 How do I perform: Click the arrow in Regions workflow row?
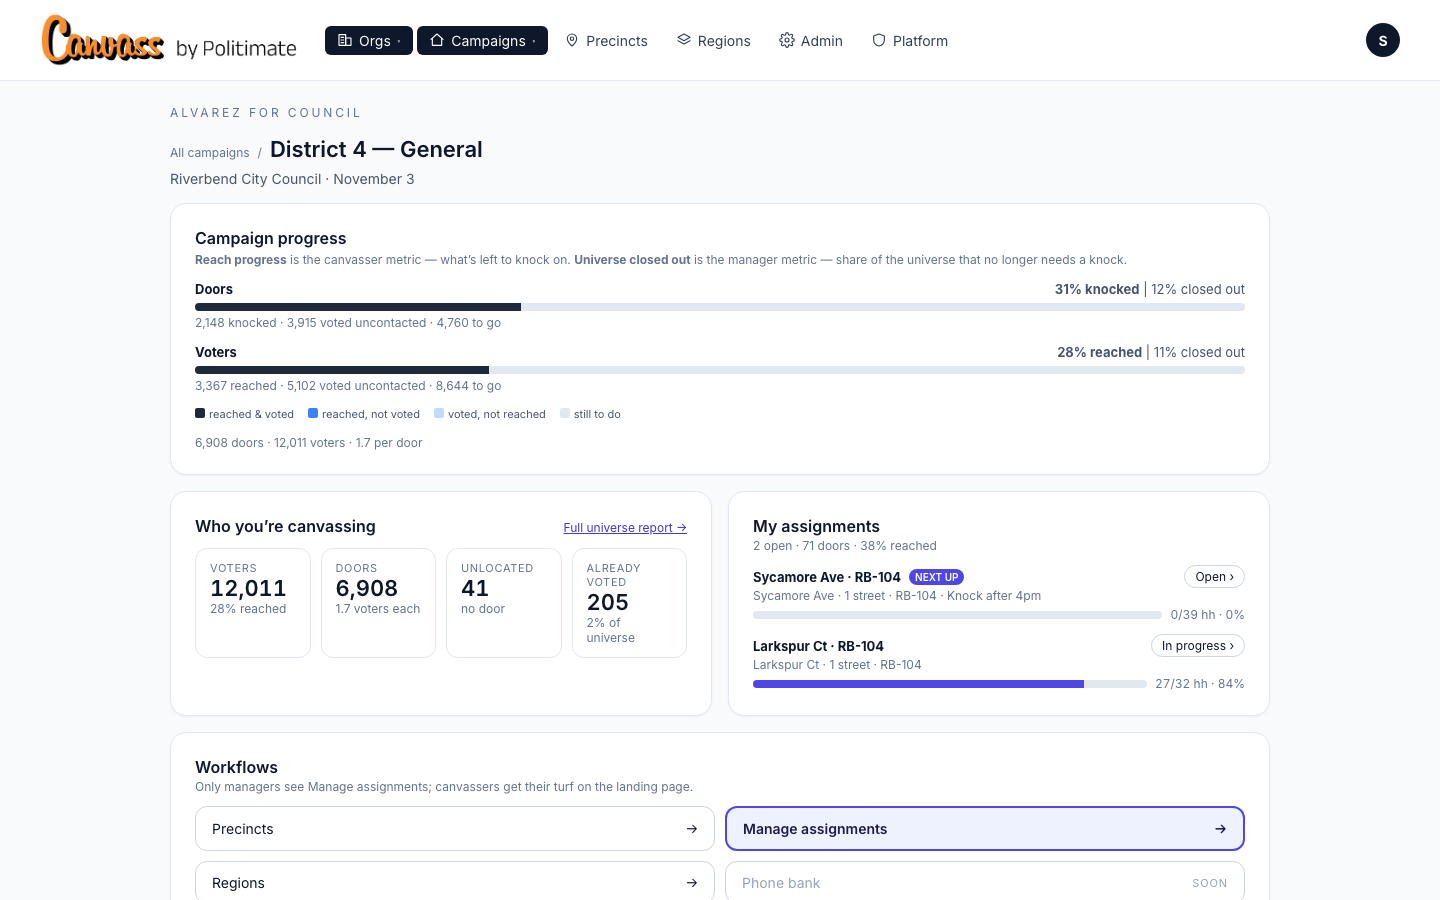[x=691, y=883]
